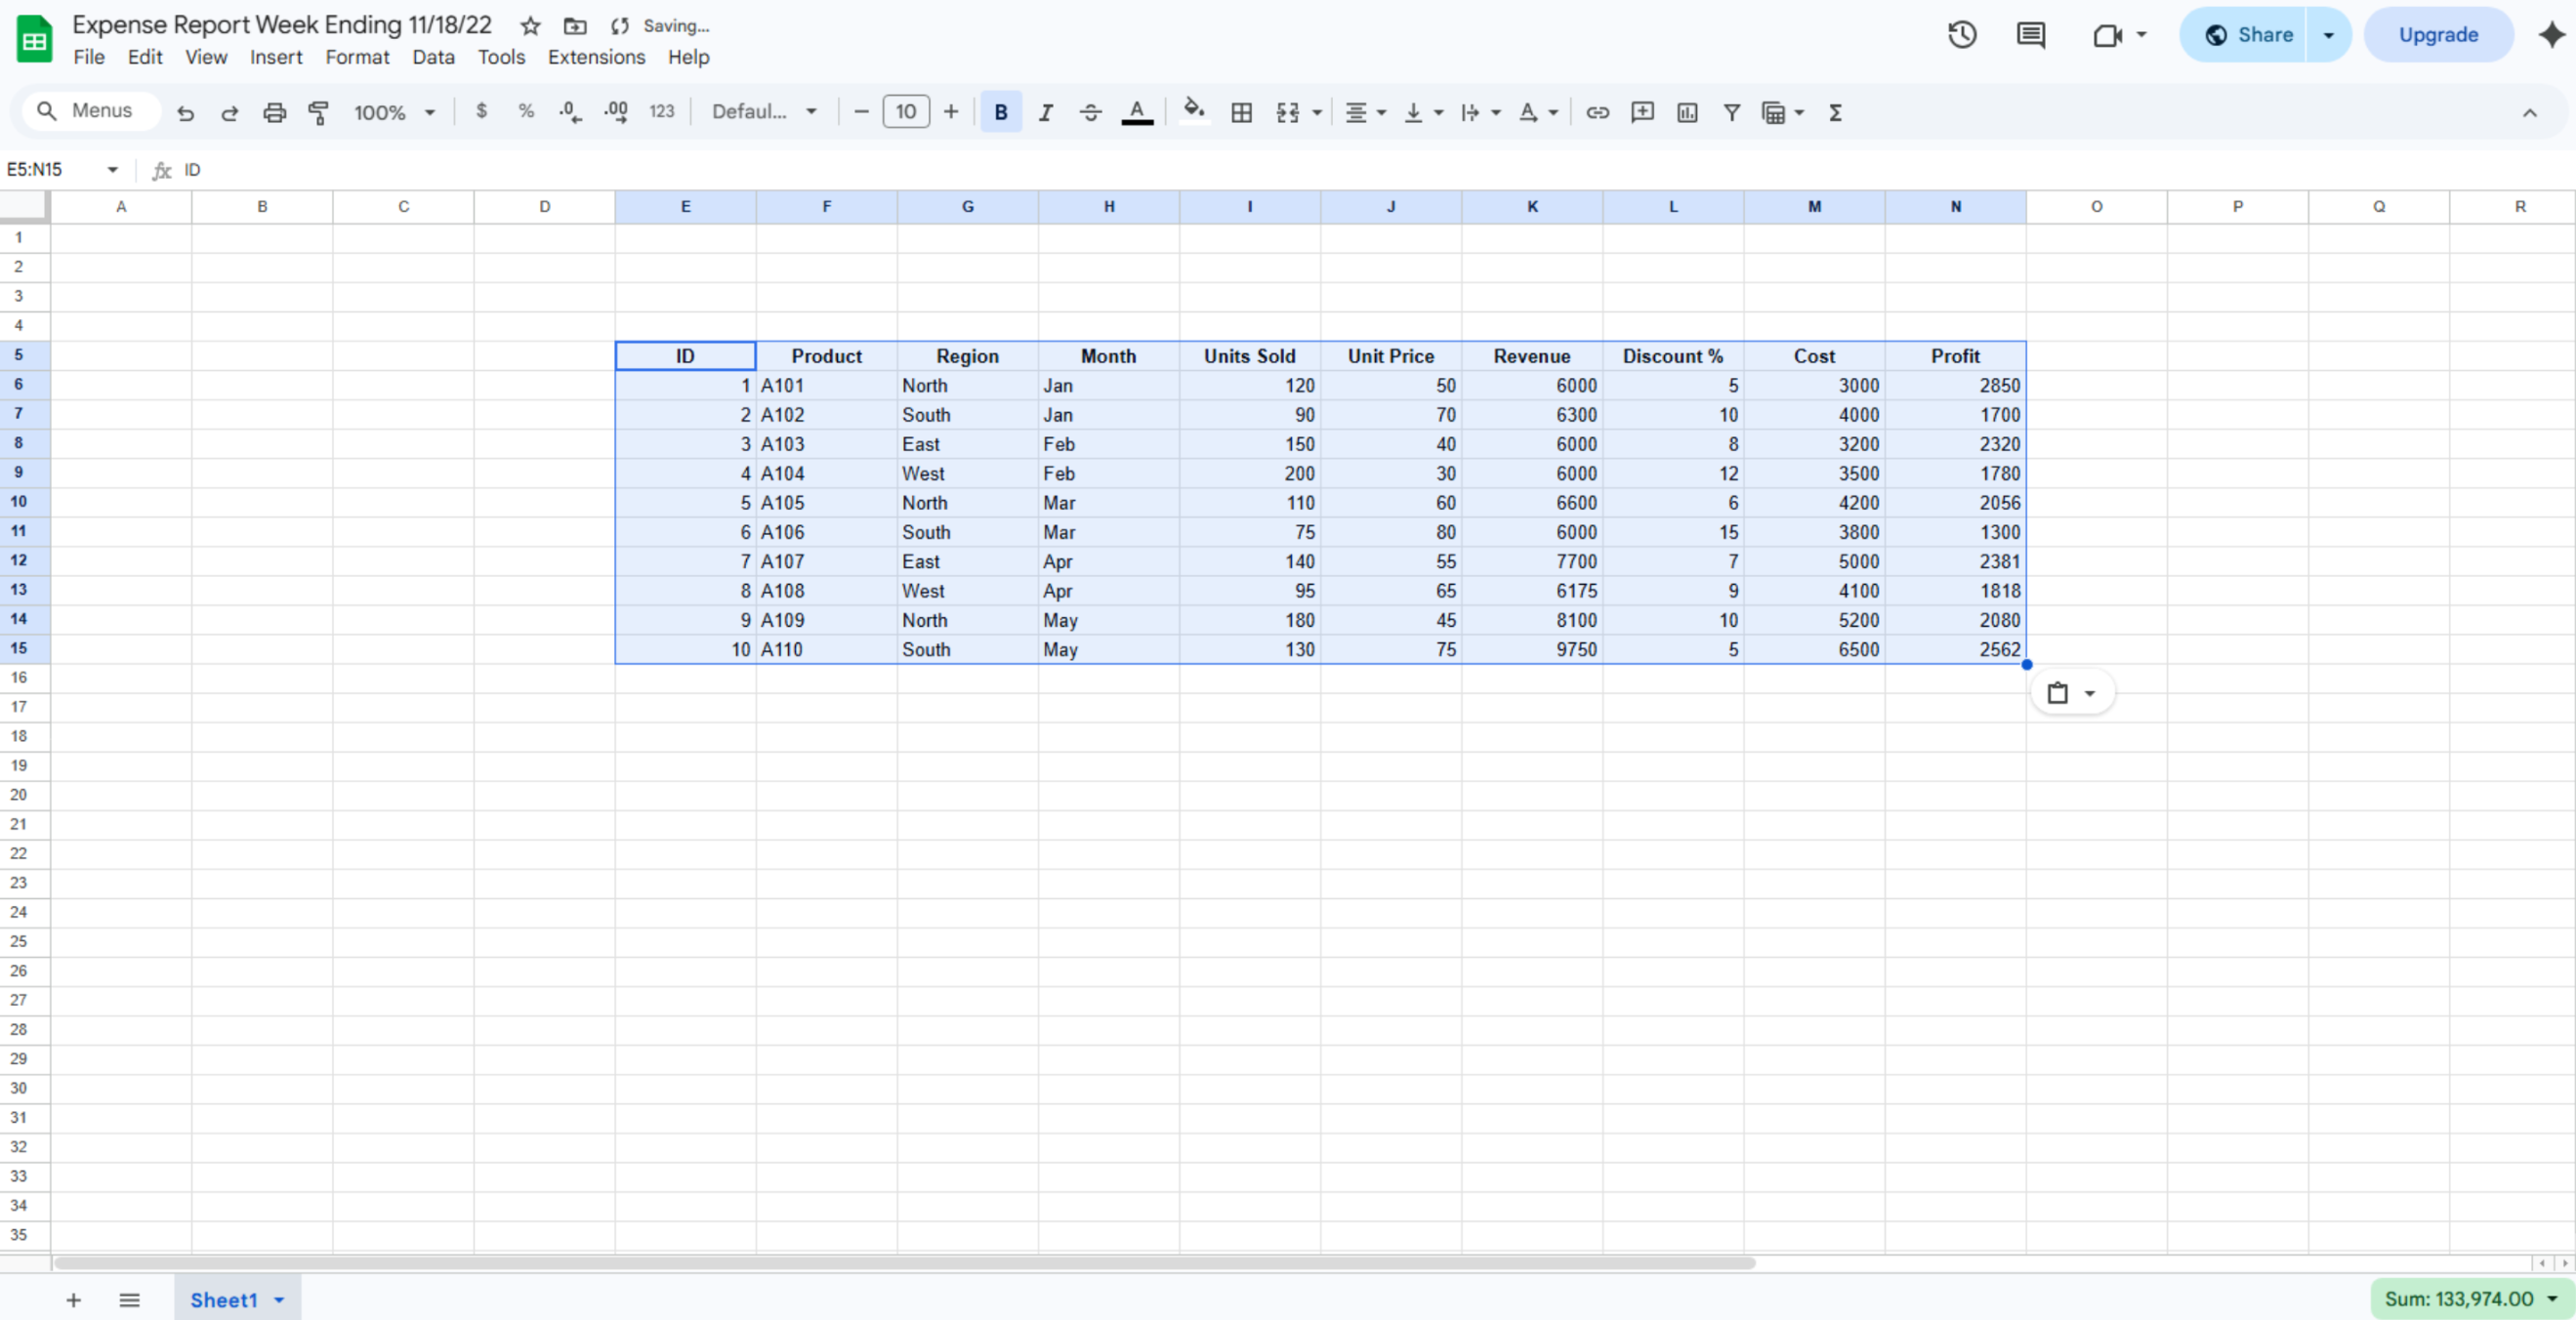This screenshot has height=1320, width=2576.
Task: Open the Format menu
Action: pyautogui.click(x=357, y=57)
